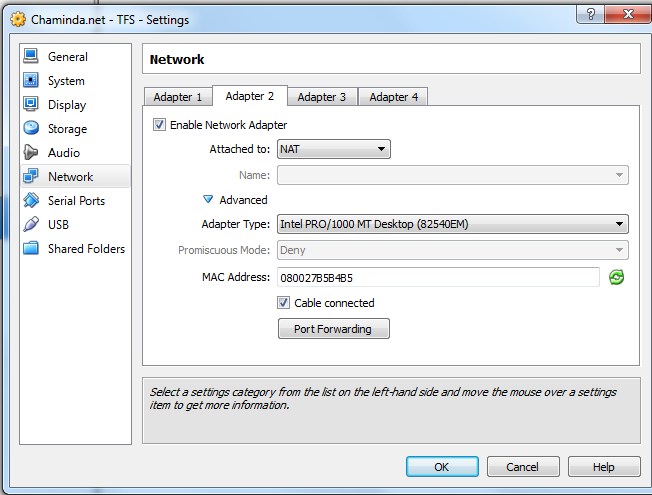Screen dimensions: 652x495
Task: Open the Storage disk icon
Action: pos(31,129)
